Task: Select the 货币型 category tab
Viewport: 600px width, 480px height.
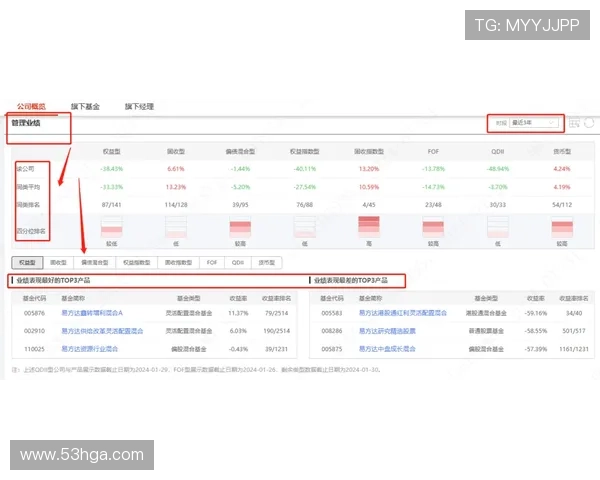Action: (267, 263)
